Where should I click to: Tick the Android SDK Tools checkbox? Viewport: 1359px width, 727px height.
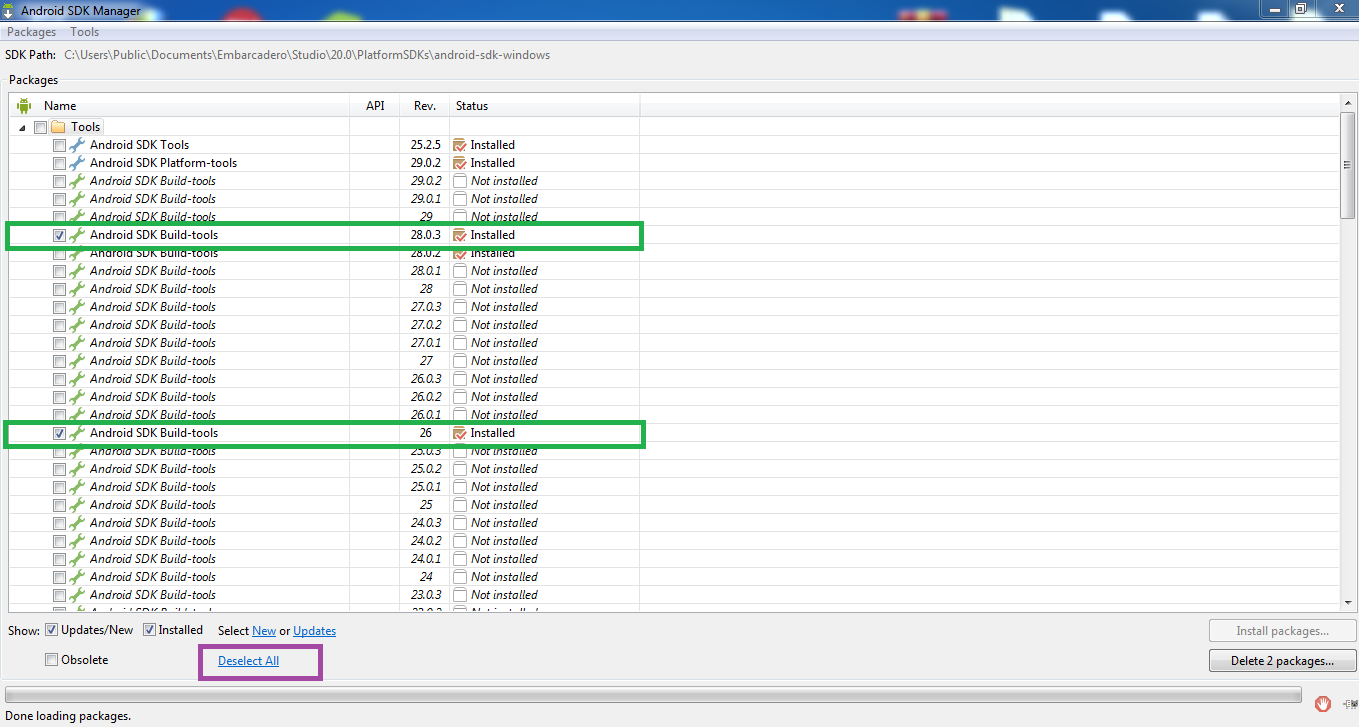click(x=59, y=145)
